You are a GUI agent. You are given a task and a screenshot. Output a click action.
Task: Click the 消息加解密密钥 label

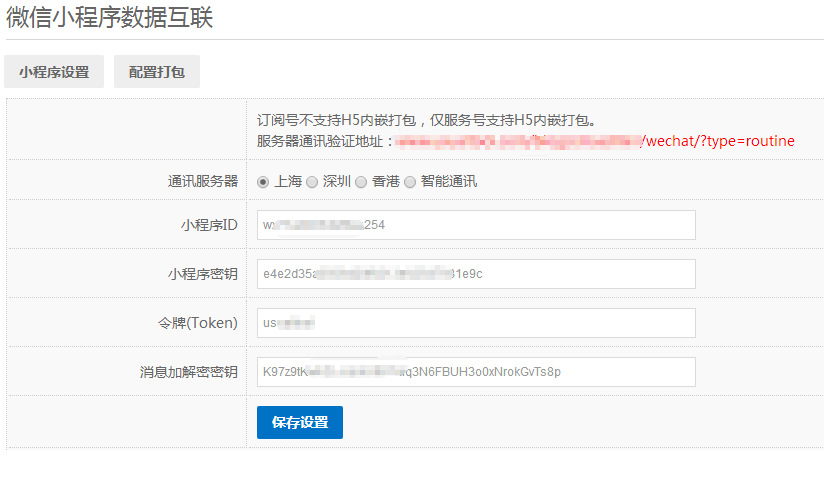tap(189, 372)
